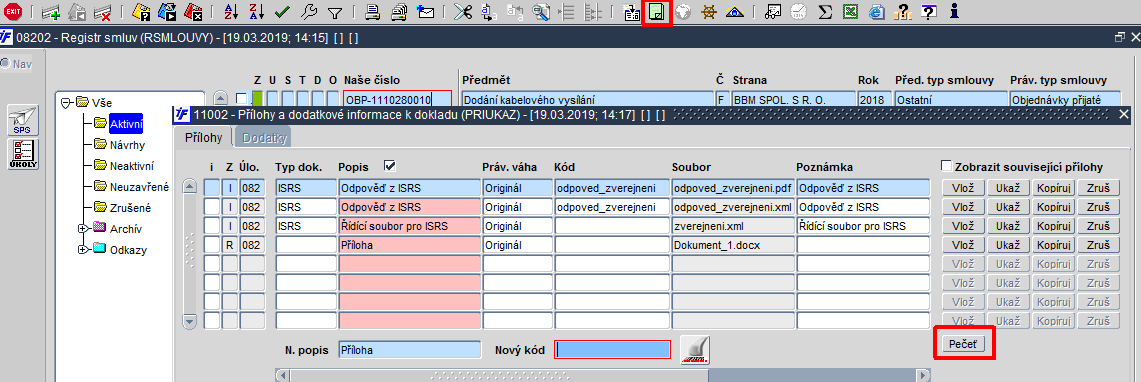Click the stamp signature icon beside Nový kód
Viewport: 1141px width, 382px height.
pyautogui.click(x=695, y=350)
